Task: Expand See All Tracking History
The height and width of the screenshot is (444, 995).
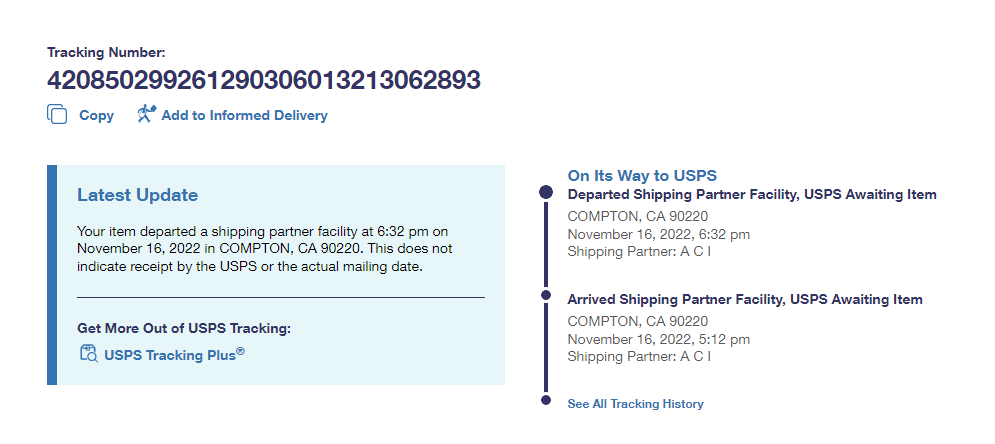Action: (635, 404)
